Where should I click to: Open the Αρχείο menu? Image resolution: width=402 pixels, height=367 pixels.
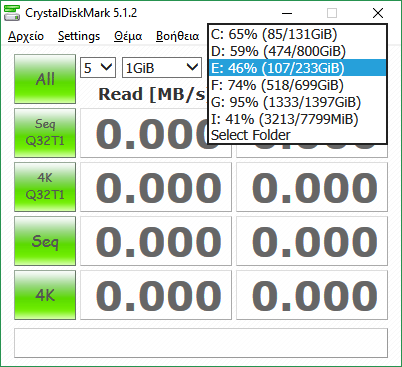[26, 36]
